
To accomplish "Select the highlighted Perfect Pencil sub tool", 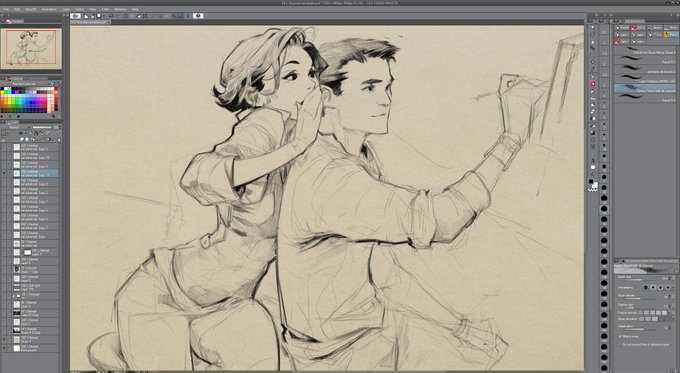I will [x=645, y=90].
